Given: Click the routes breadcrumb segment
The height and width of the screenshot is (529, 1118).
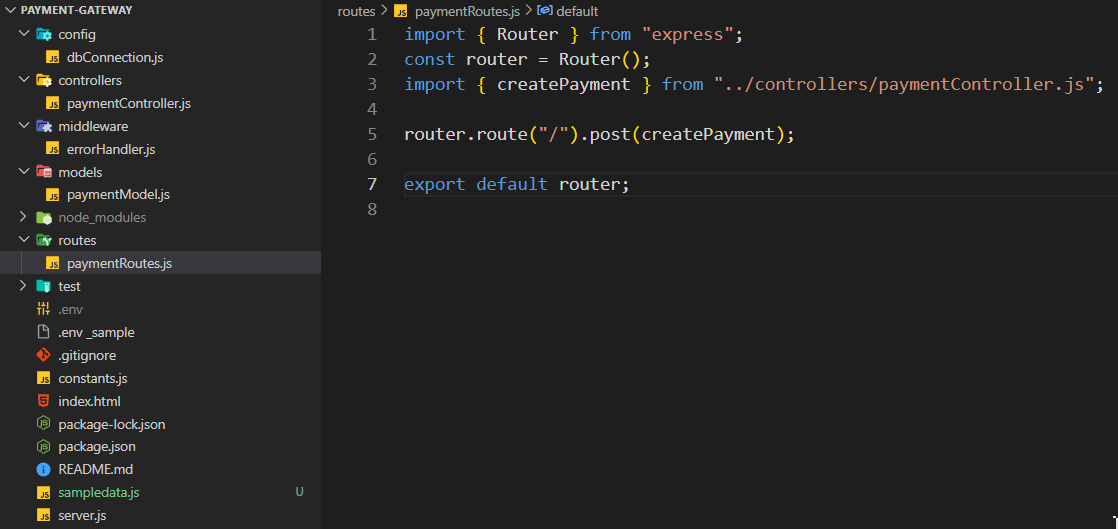Looking at the screenshot, I should 356,11.
